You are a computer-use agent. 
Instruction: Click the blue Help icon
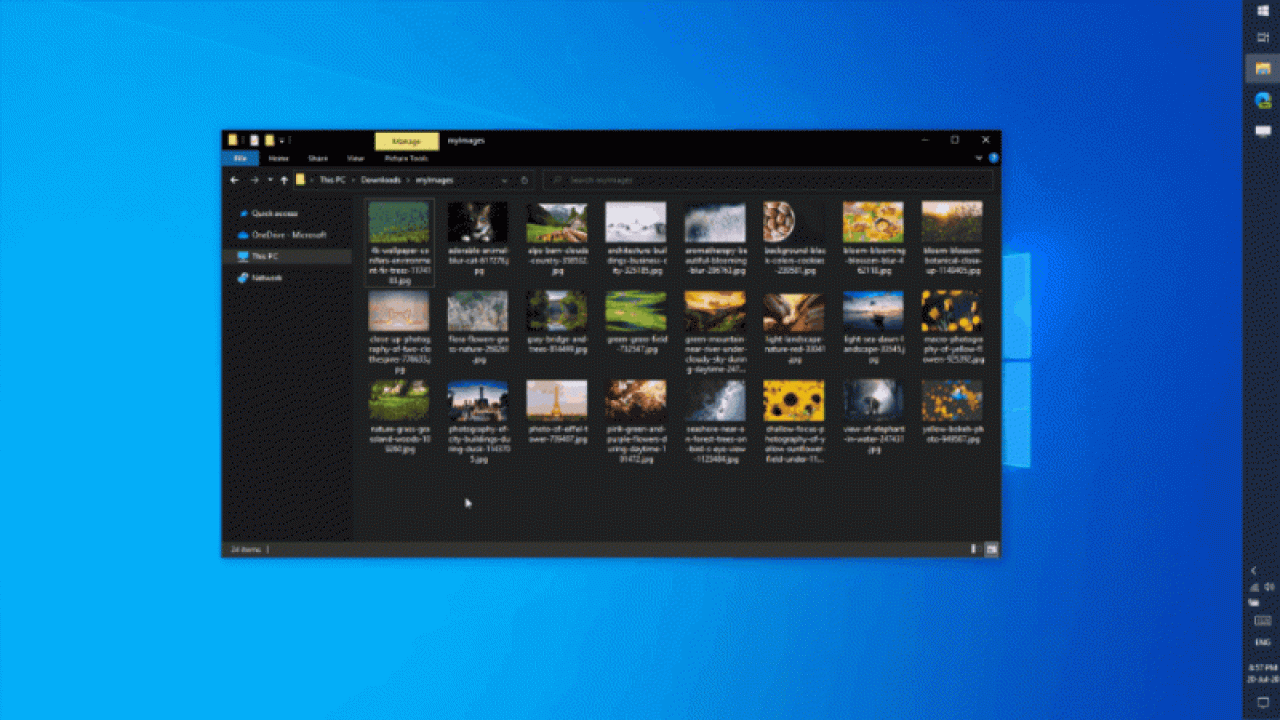pos(992,158)
